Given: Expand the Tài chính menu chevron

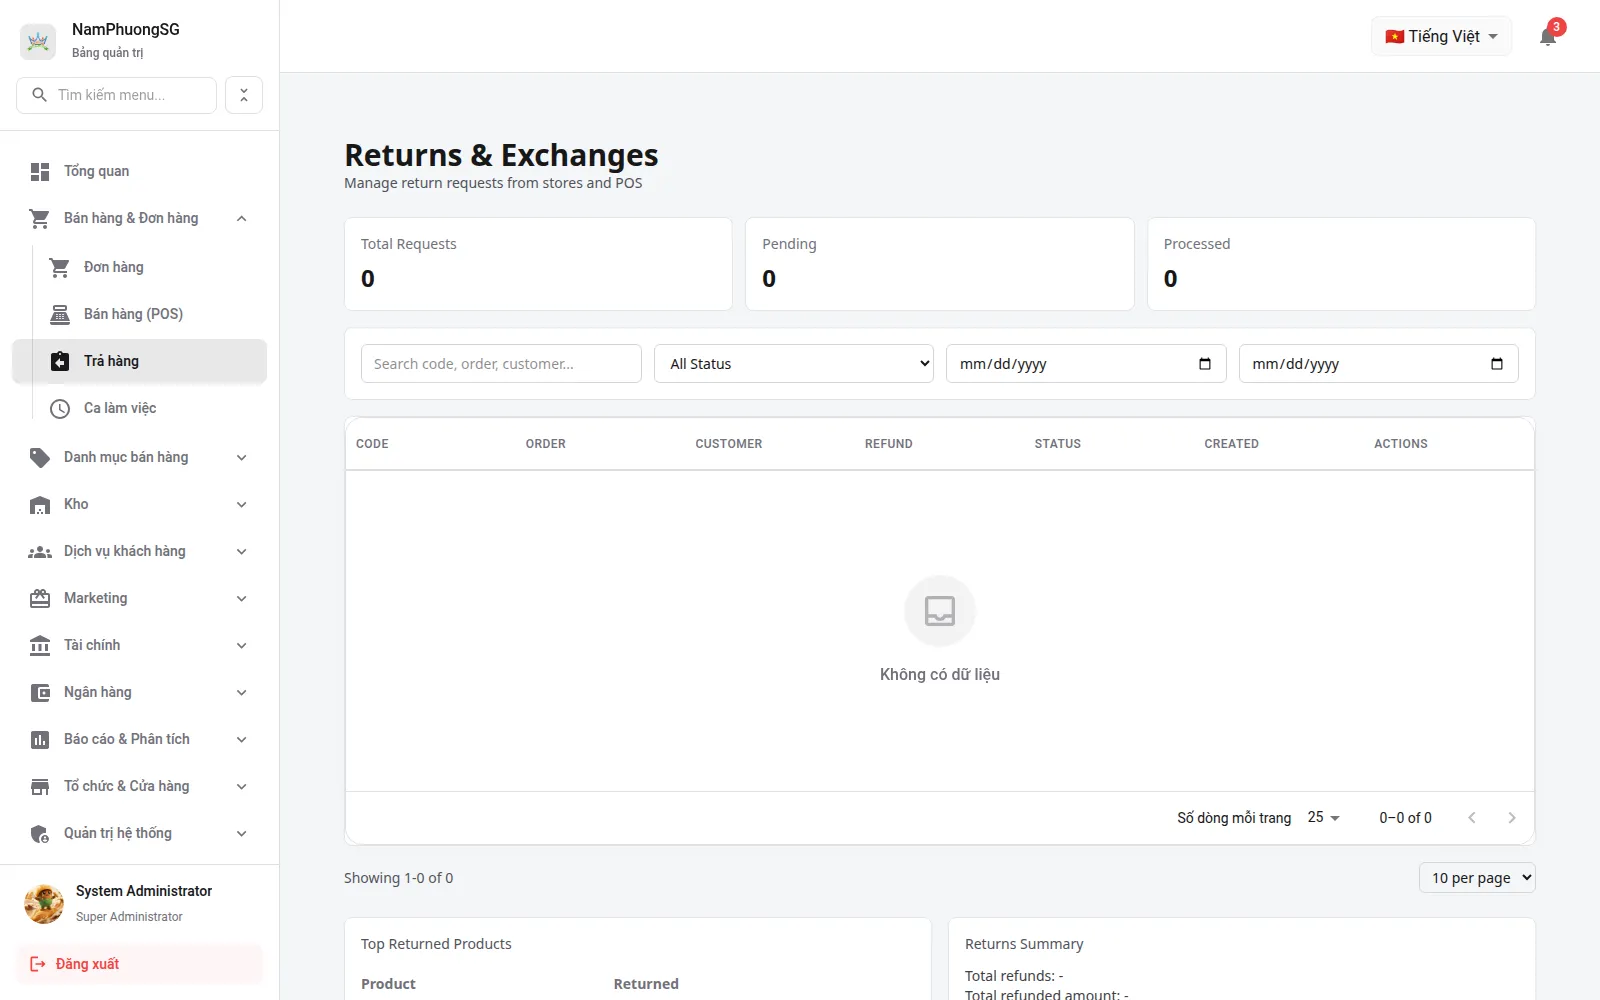Looking at the screenshot, I should [x=242, y=646].
